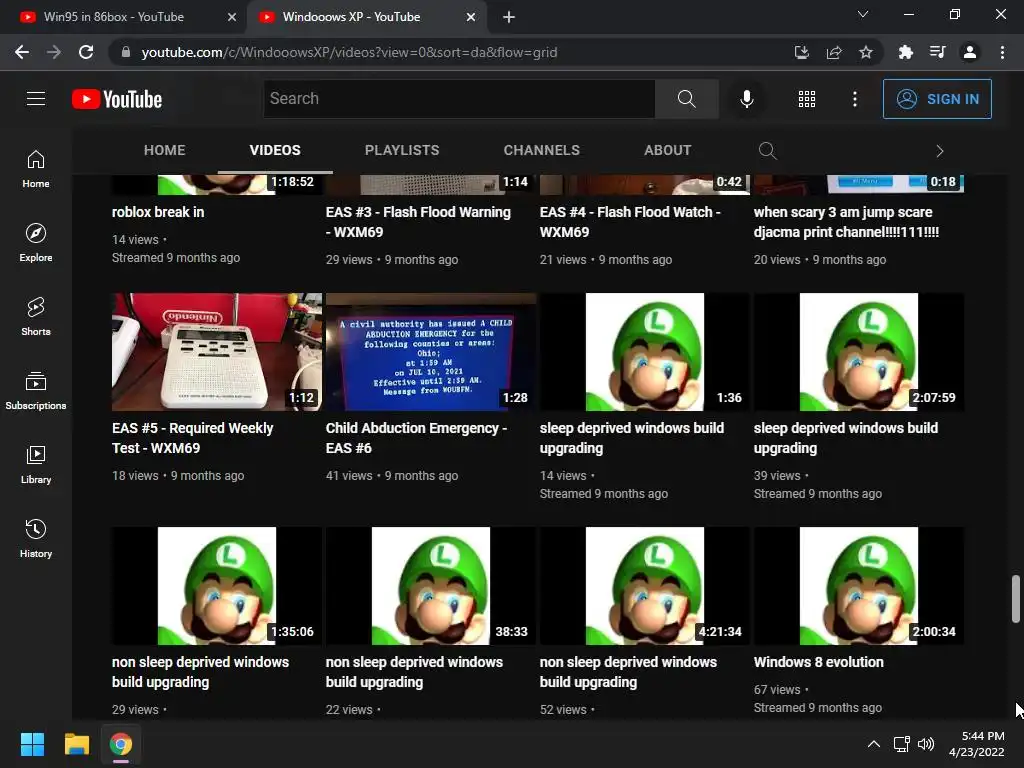Click the search magnifier button
The height and width of the screenshot is (768, 1024).
686,99
